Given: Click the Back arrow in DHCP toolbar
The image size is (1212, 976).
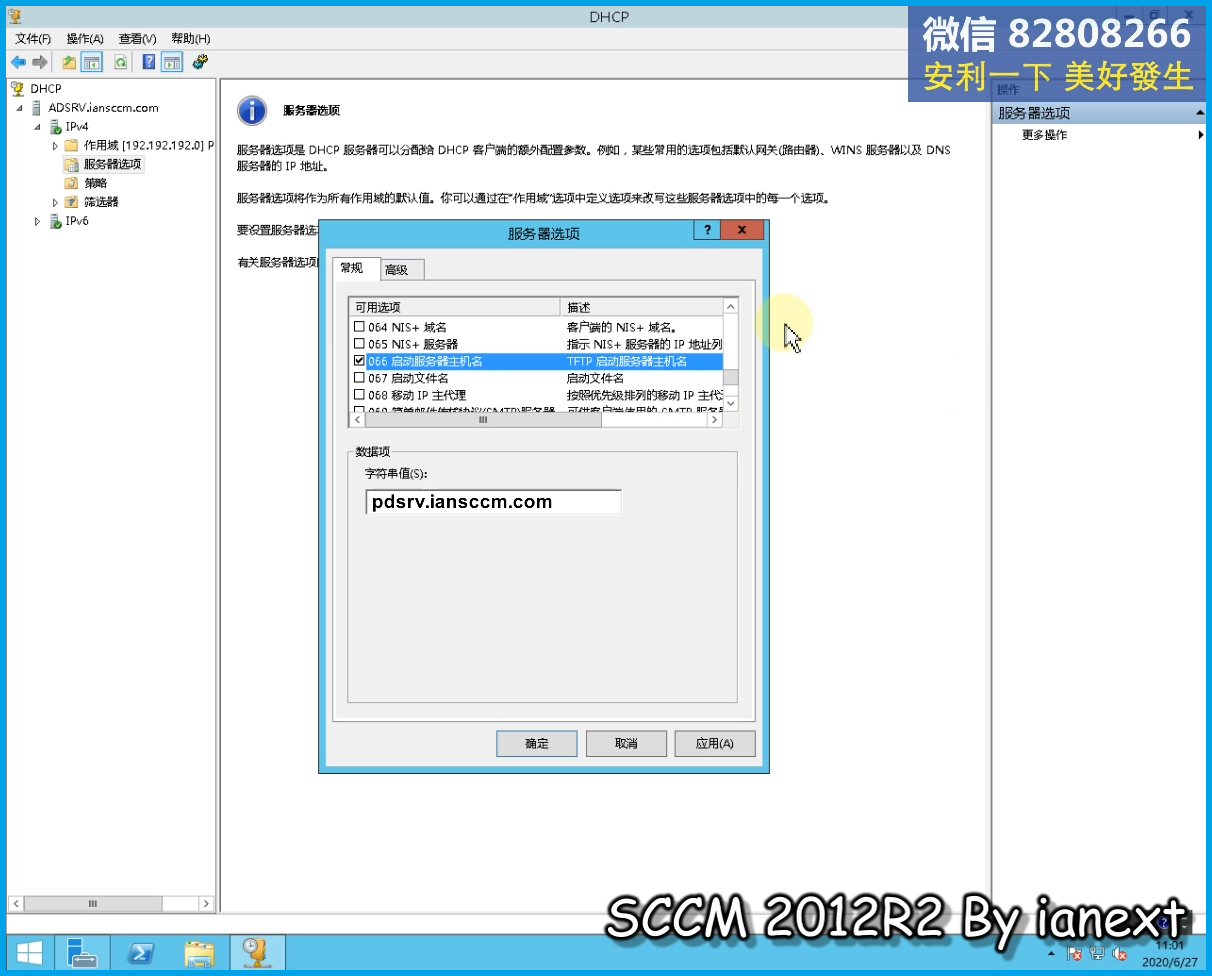Looking at the screenshot, I should (18, 62).
